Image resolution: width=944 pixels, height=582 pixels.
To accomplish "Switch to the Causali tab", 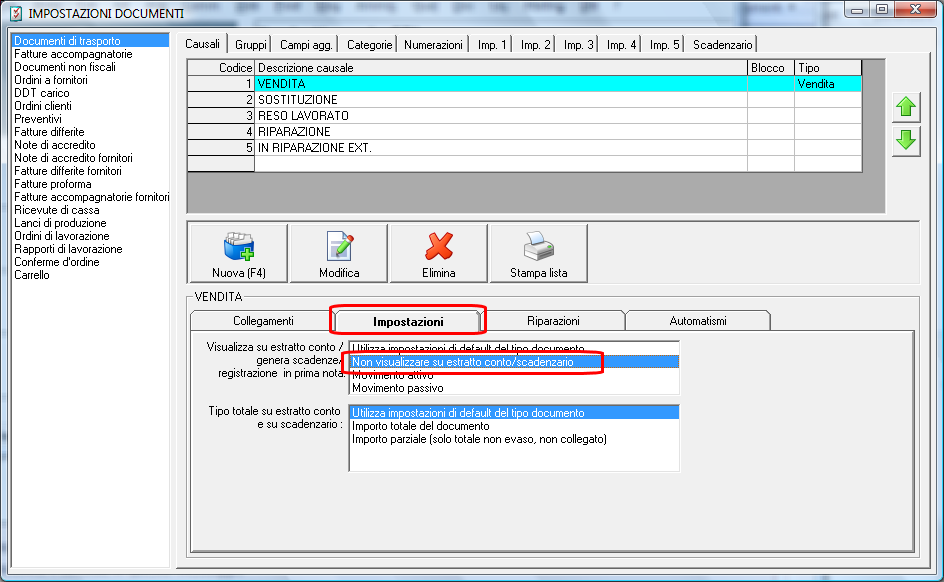I will [202, 44].
